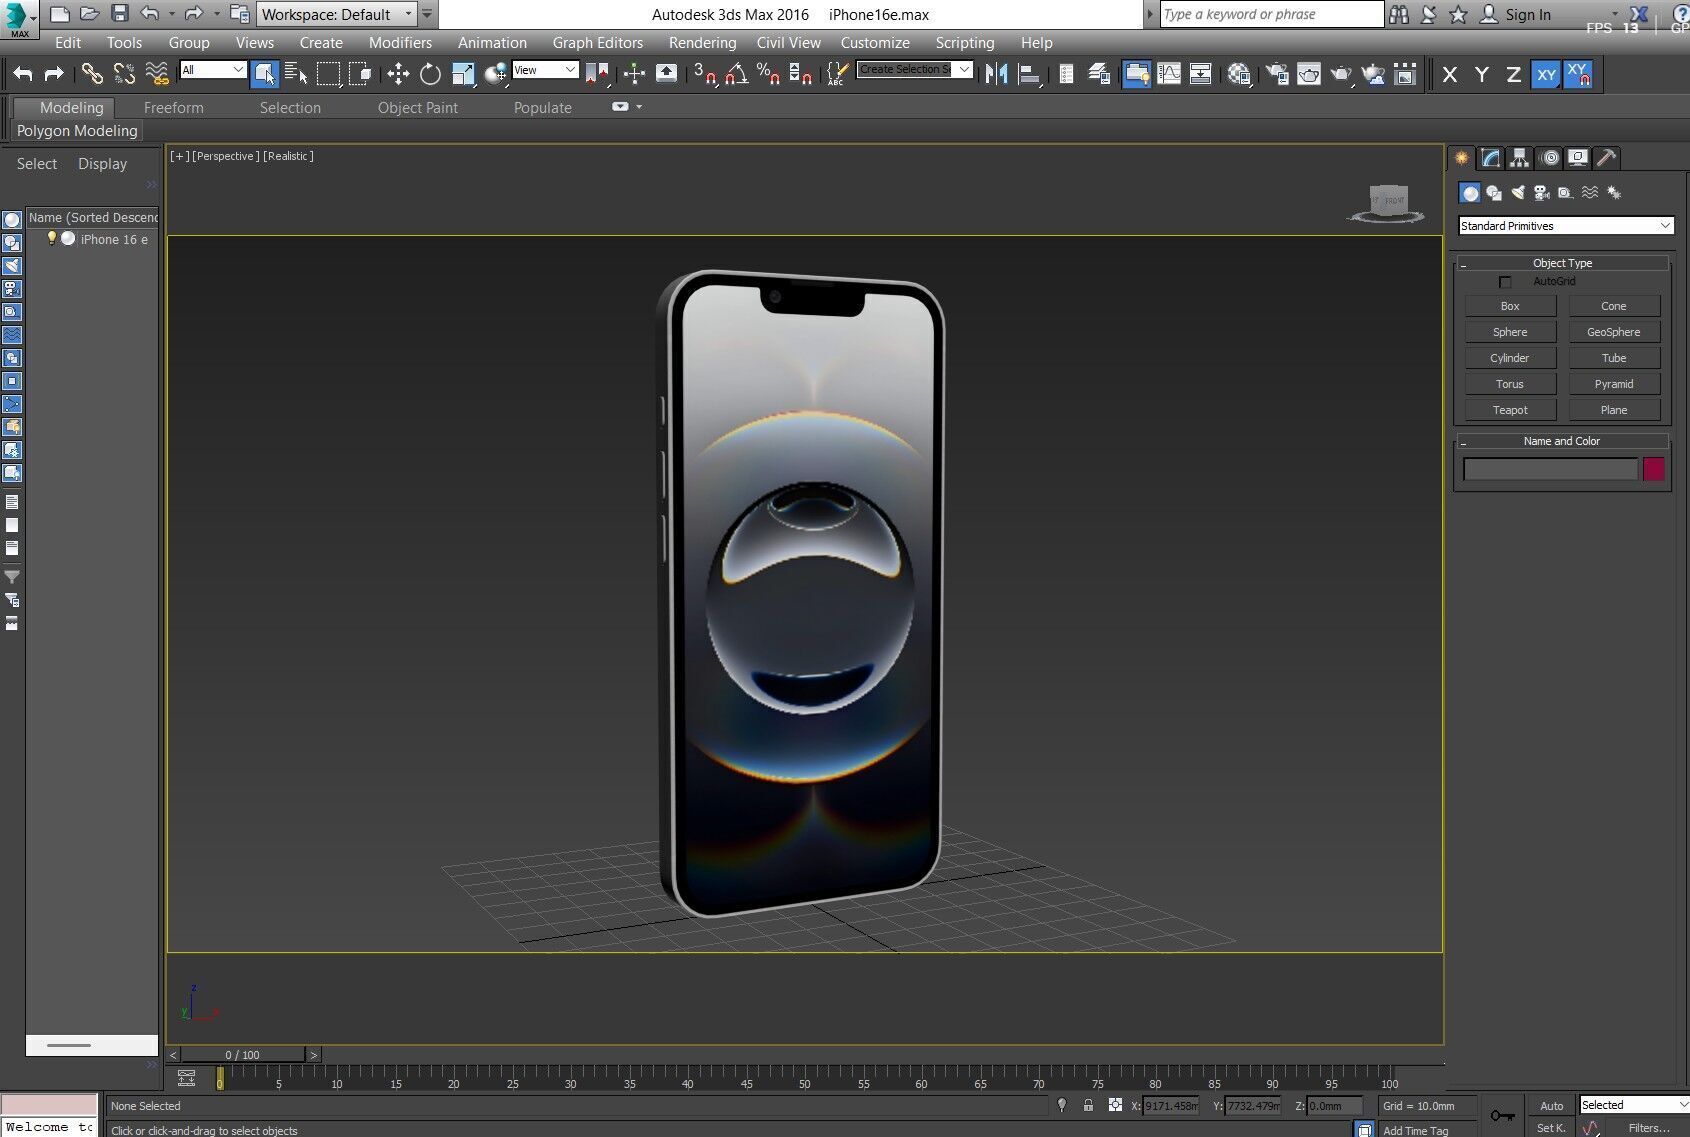Screen dimensions: 1690x1137
Task: Click the Cylinder primitive button
Action: (1510, 358)
